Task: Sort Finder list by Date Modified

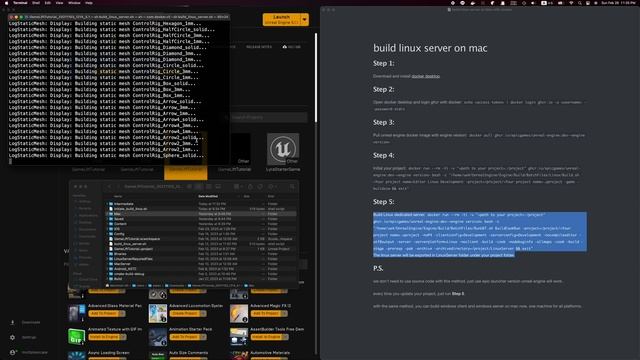Action: tap(208, 196)
